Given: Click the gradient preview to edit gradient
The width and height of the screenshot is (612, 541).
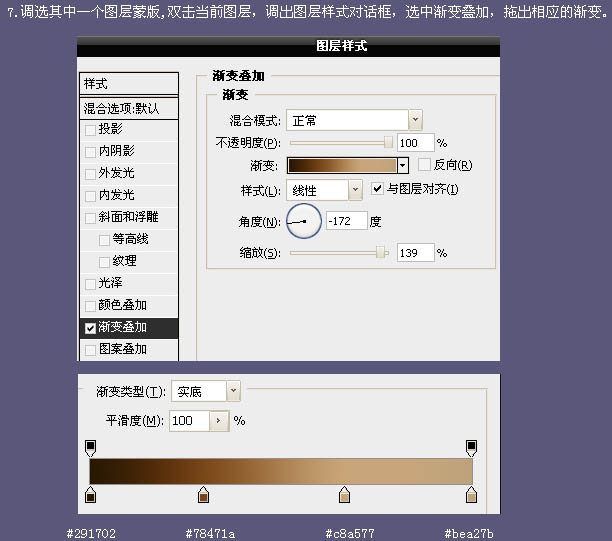Looking at the screenshot, I should [342, 166].
